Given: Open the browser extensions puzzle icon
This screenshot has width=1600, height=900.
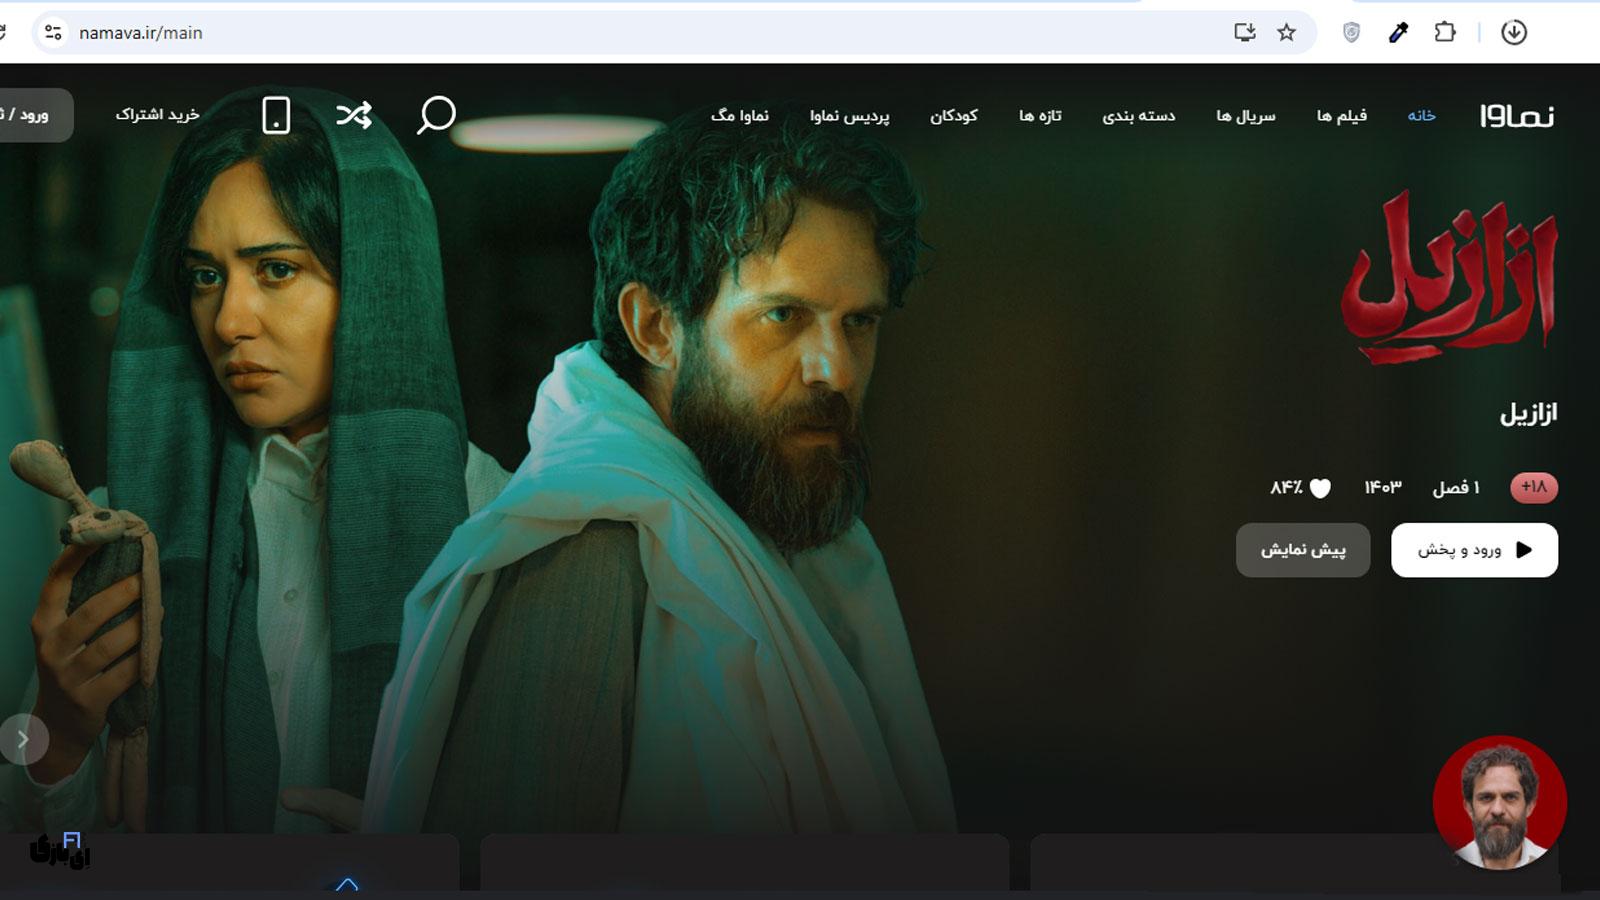Looking at the screenshot, I should 1442,32.
